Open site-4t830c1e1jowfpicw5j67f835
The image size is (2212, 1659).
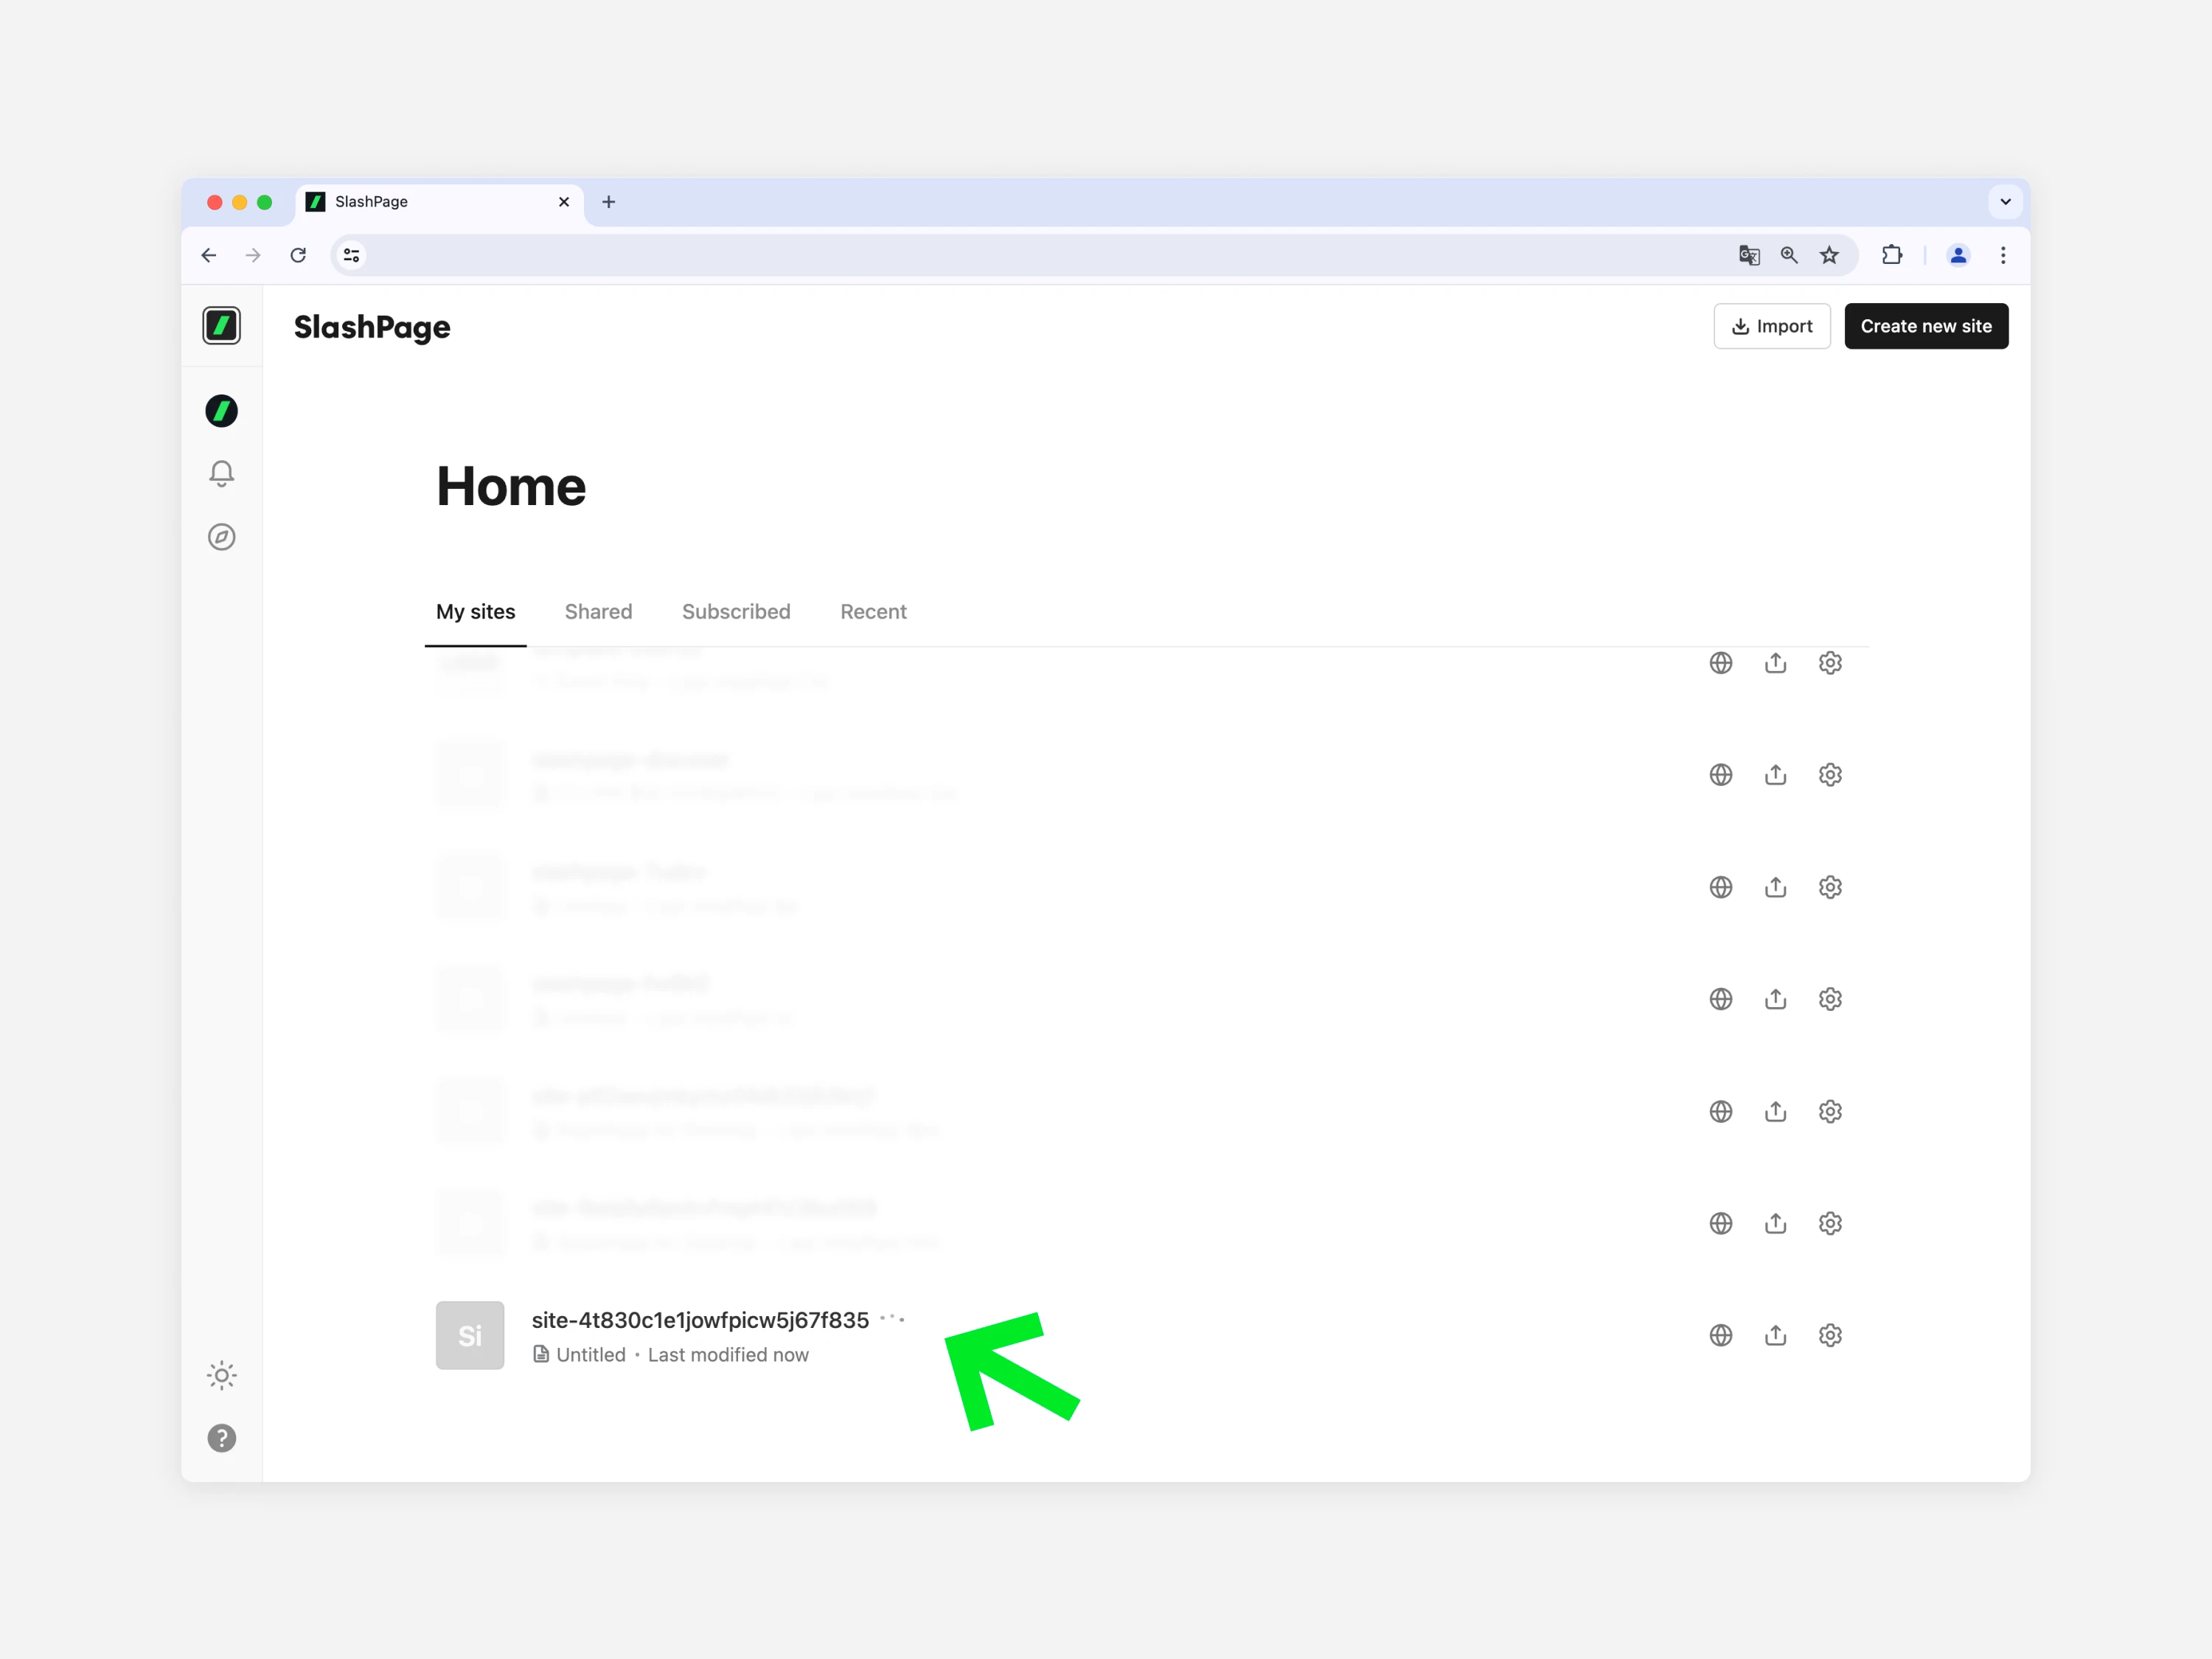point(700,1320)
